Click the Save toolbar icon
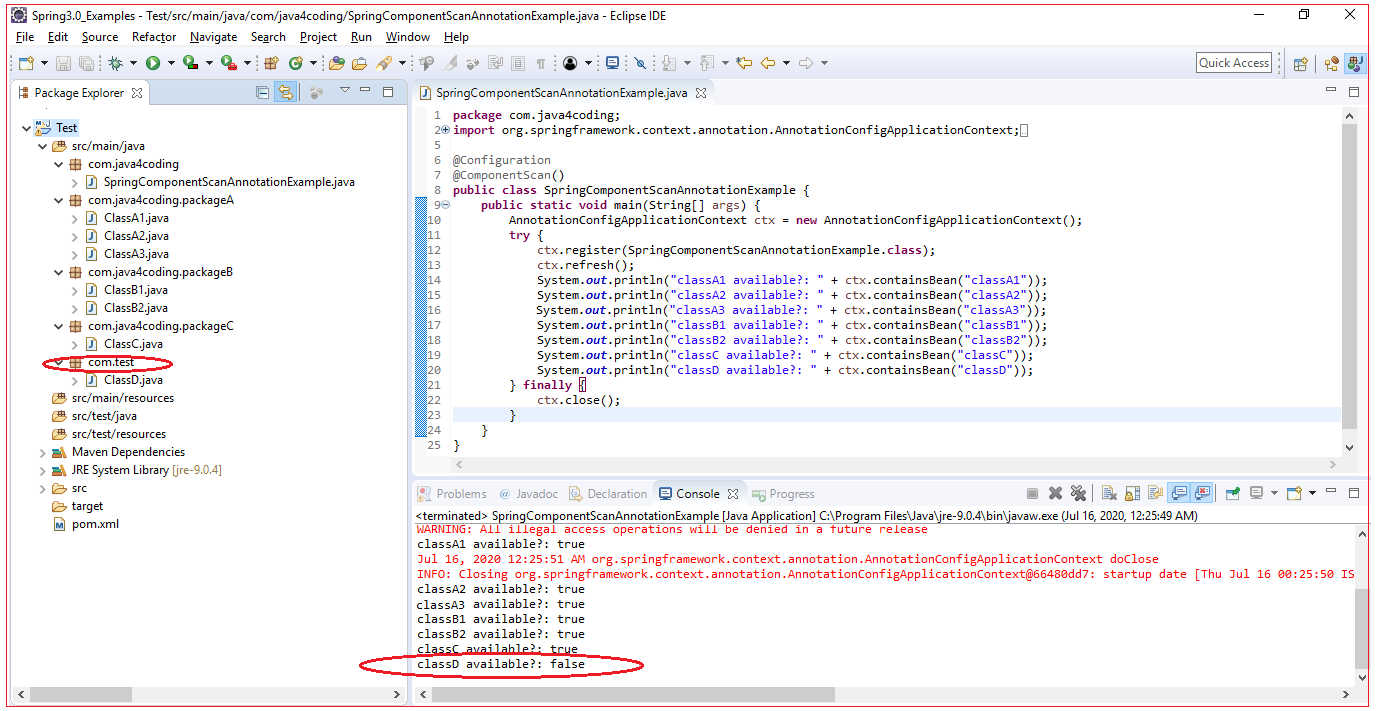Screen dimensions: 1377x711 tap(63, 63)
